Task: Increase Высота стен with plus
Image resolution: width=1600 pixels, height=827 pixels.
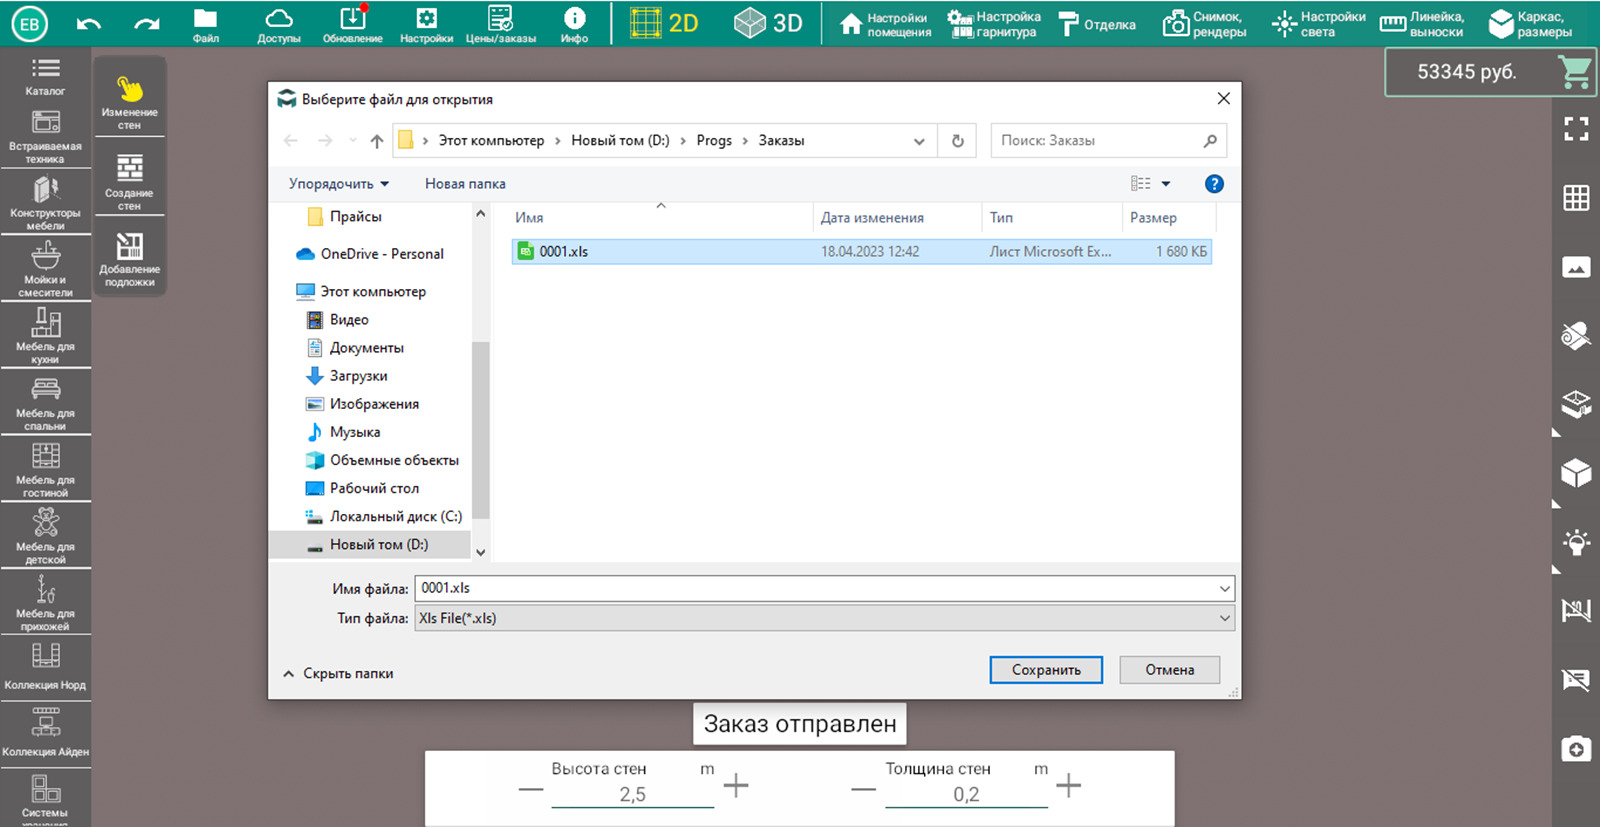Action: (x=736, y=785)
